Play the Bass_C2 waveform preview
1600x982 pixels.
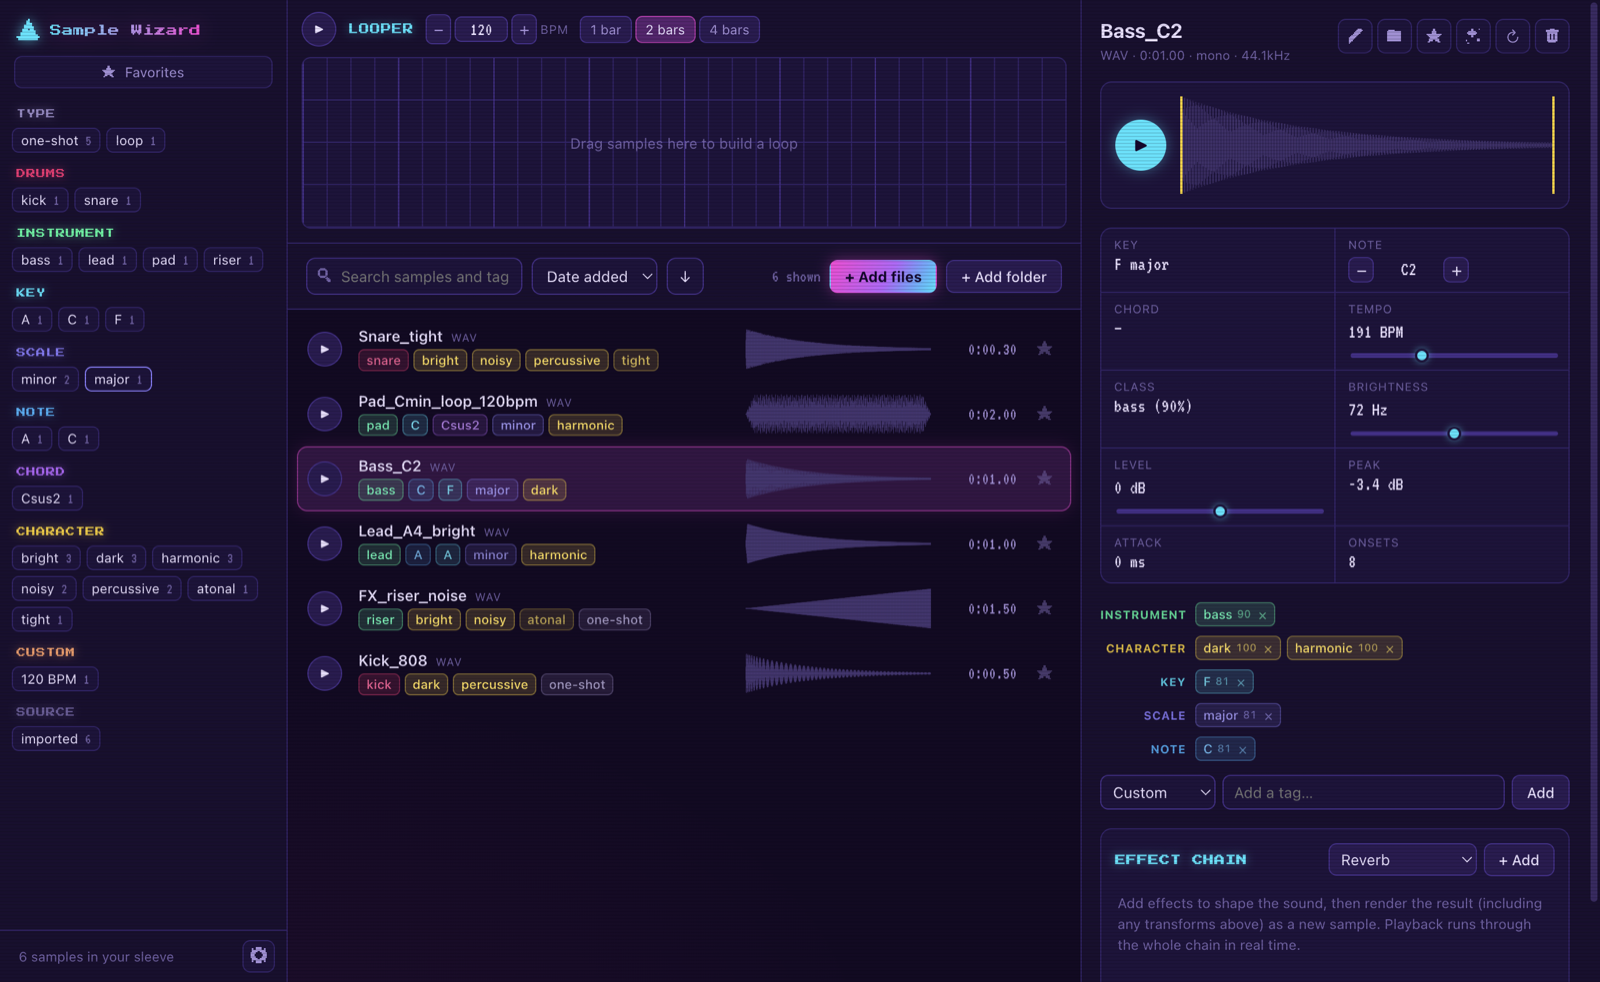(x=1140, y=145)
